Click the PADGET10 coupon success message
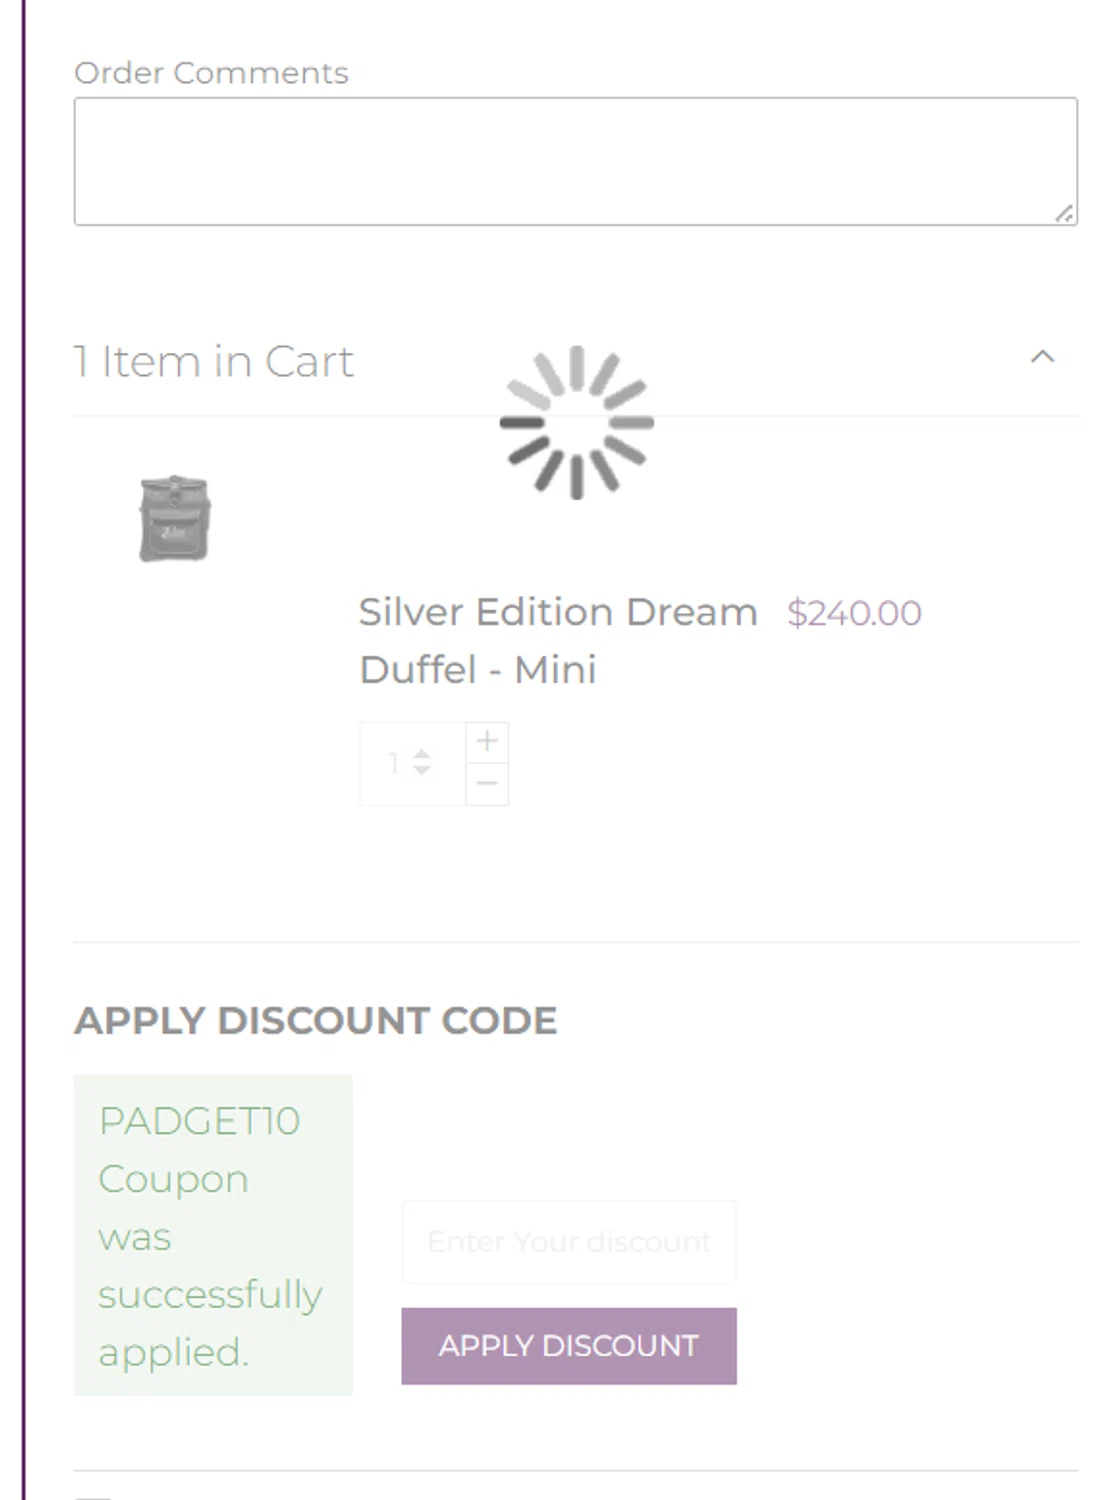1097x1500 pixels. [x=213, y=1235]
